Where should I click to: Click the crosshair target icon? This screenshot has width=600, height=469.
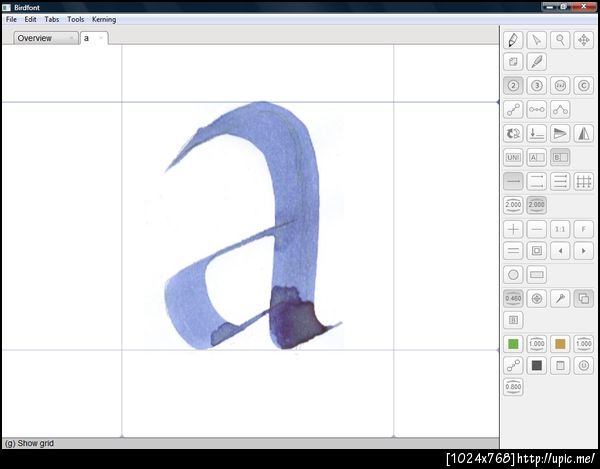(x=536, y=298)
